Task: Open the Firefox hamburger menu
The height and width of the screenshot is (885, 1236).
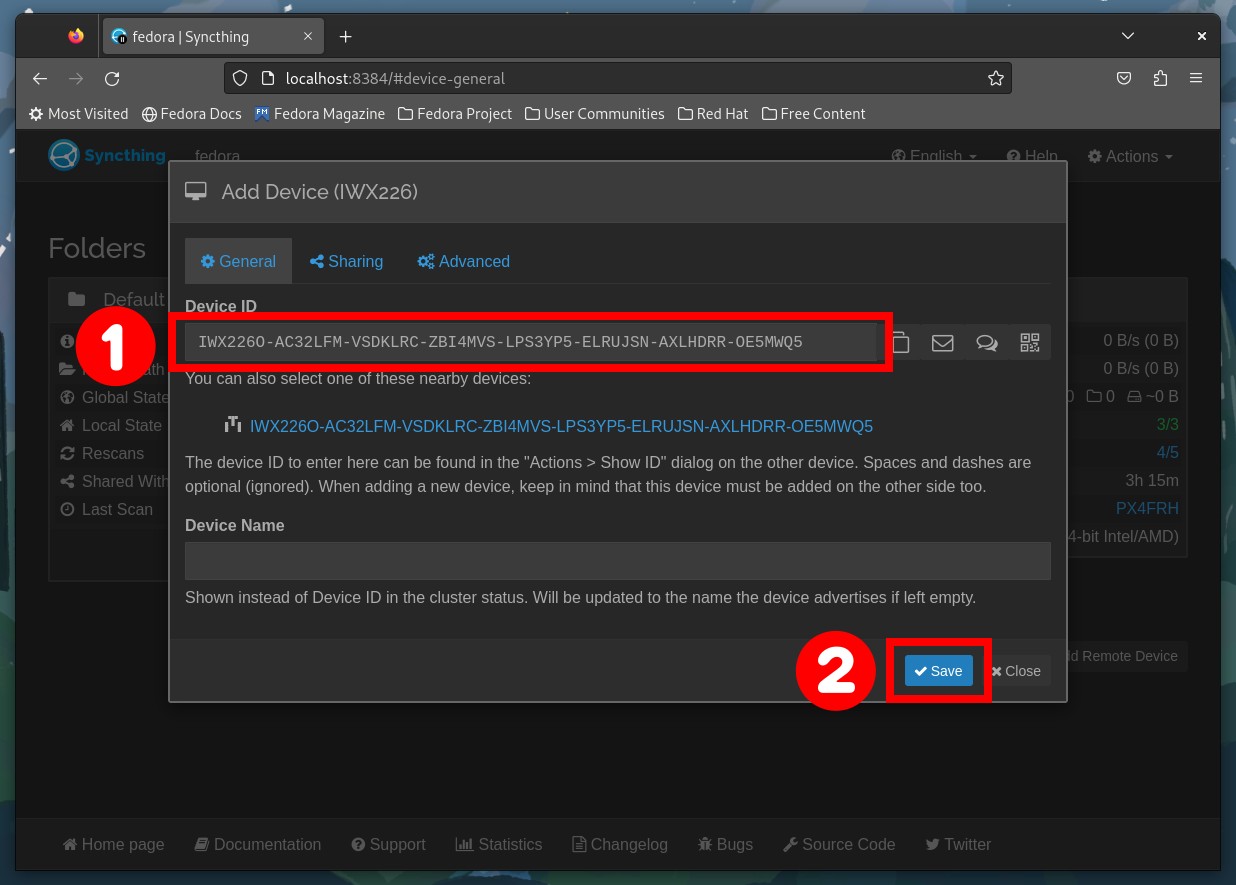Action: pyautogui.click(x=1196, y=78)
